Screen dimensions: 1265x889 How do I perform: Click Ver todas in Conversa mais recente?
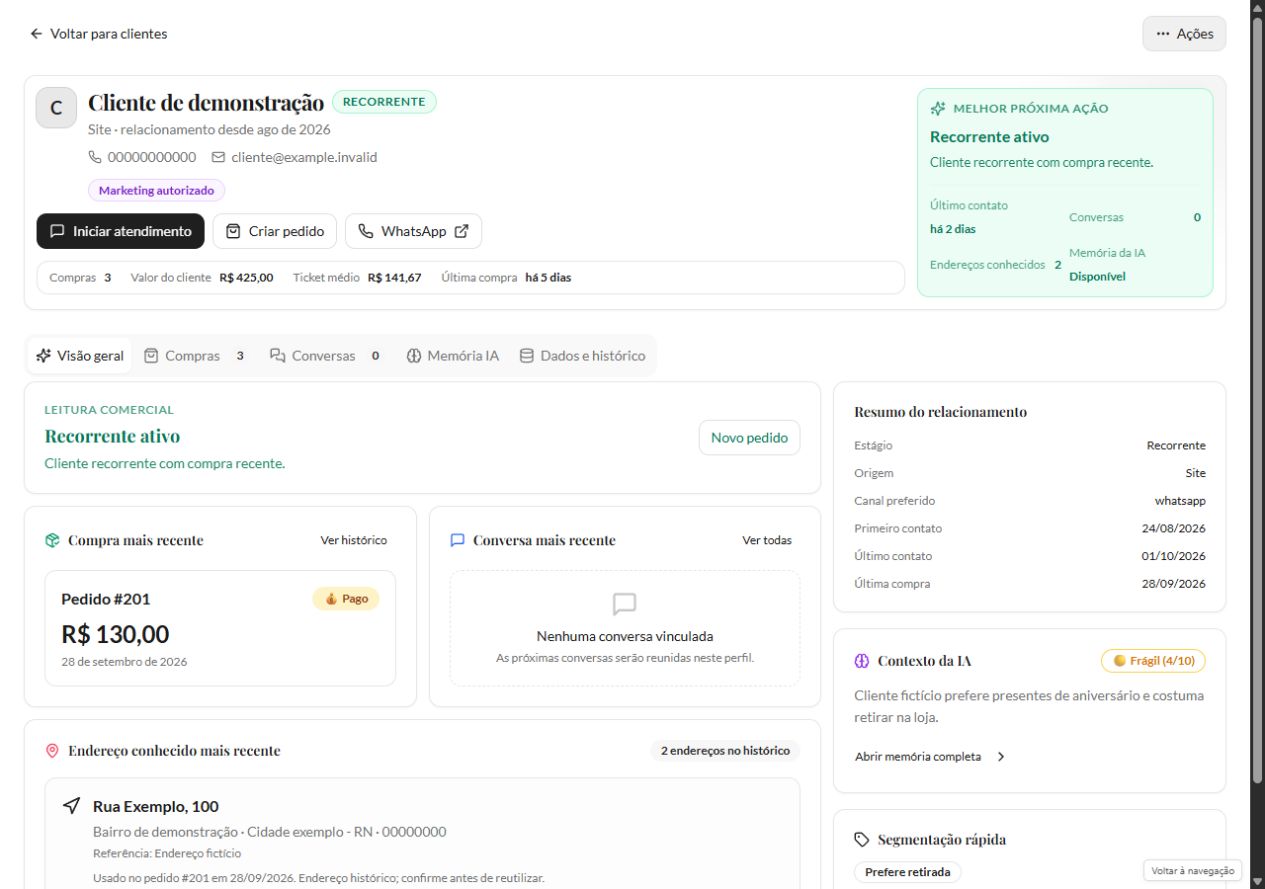[x=767, y=540]
